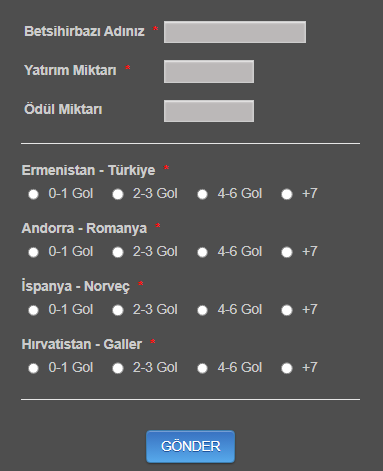The image size is (383, 471).
Task: Select 0-1 Gol for İspanya - Norveç
Action: (x=33, y=310)
